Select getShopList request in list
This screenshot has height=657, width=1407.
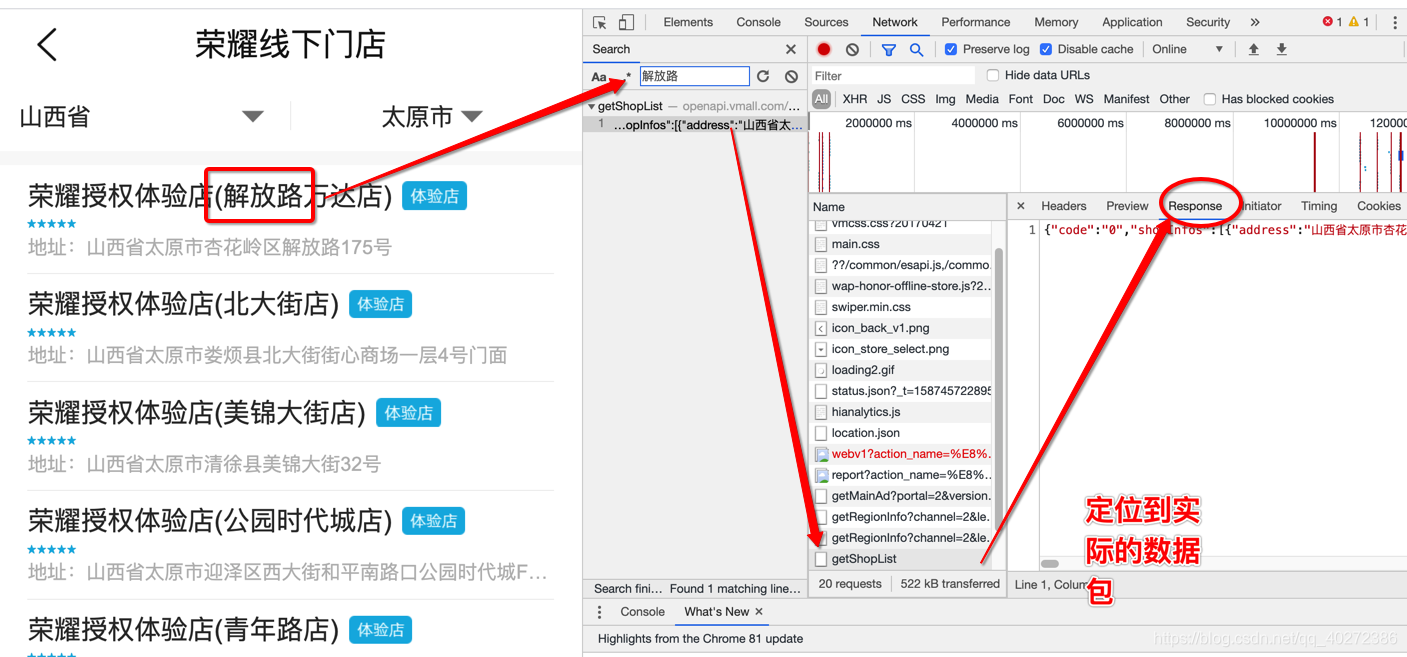(901, 559)
